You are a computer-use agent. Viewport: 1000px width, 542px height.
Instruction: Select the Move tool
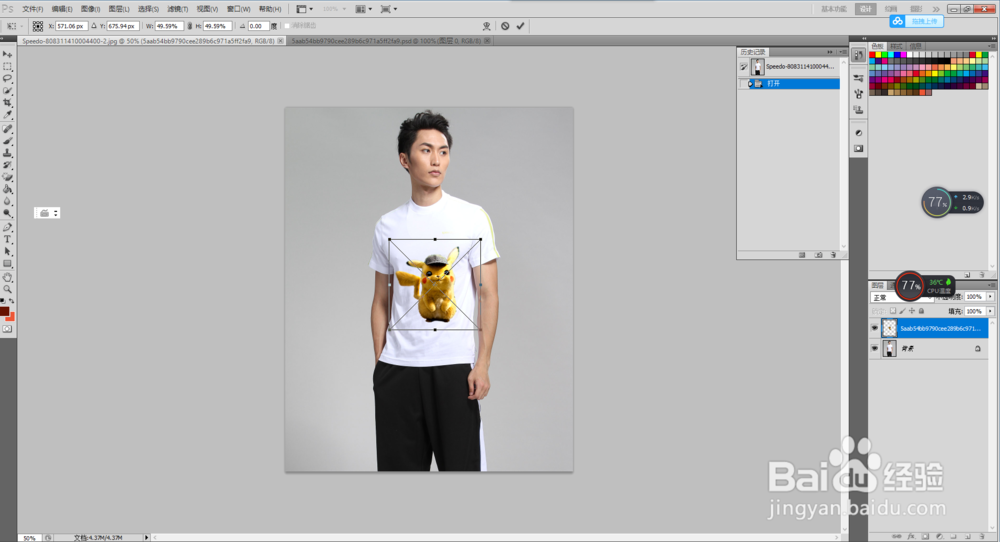pyautogui.click(x=8, y=54)
